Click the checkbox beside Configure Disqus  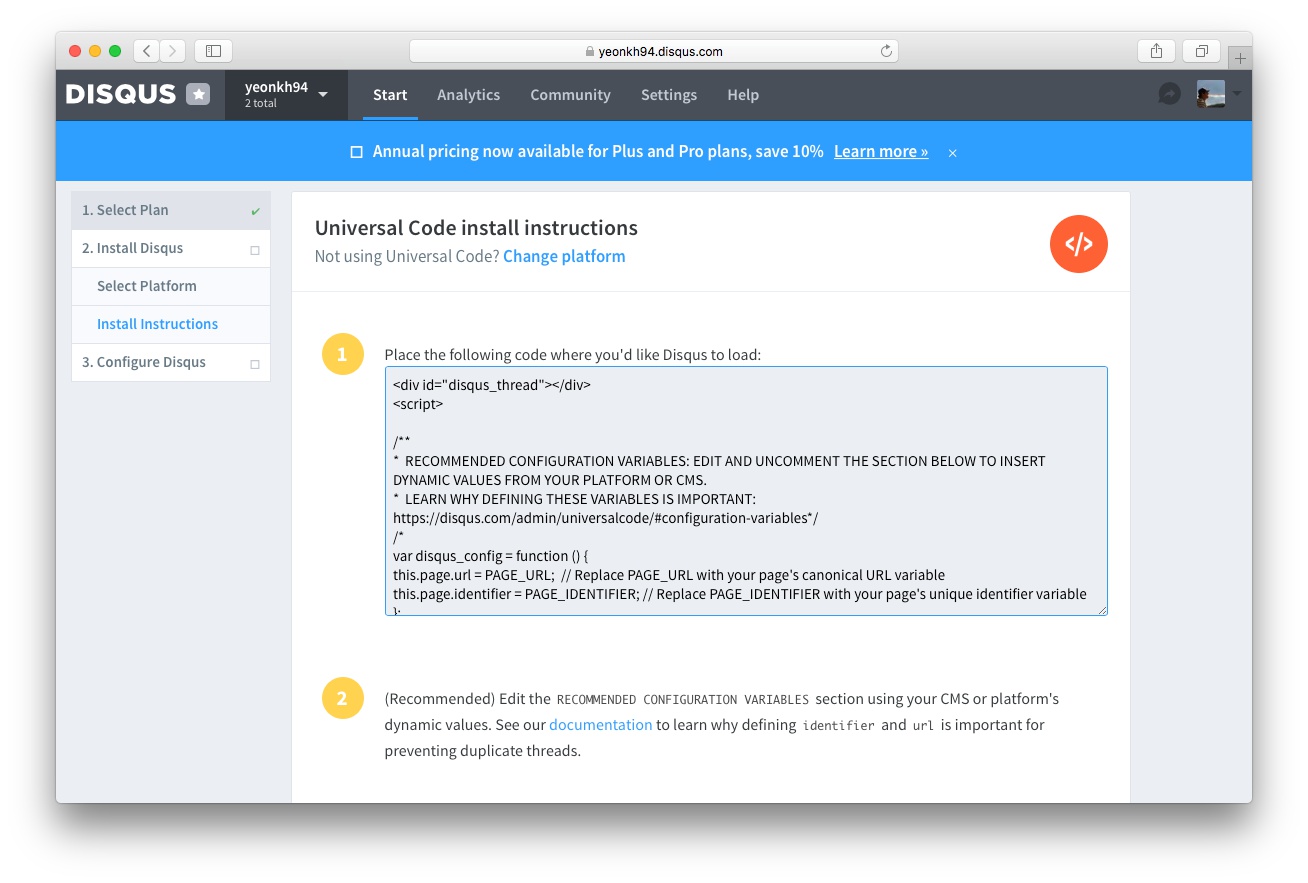[255, 364]
